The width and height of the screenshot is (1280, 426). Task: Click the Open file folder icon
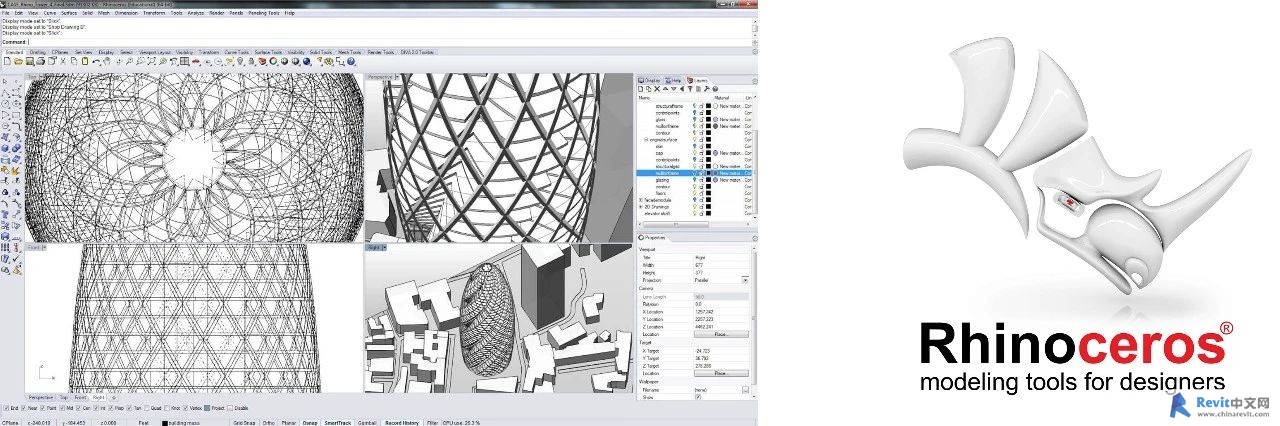18,61
